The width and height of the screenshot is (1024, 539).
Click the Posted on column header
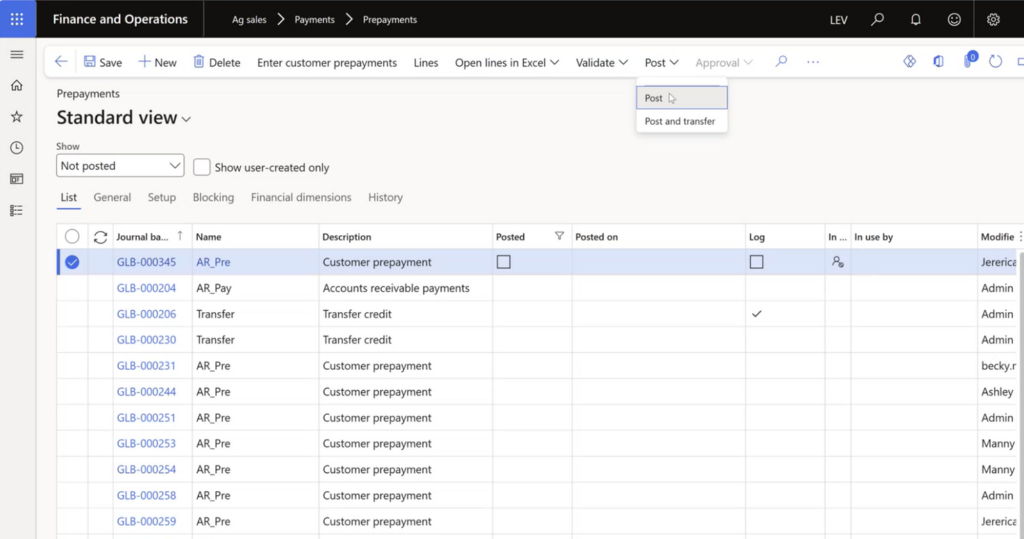click(658, 237)
